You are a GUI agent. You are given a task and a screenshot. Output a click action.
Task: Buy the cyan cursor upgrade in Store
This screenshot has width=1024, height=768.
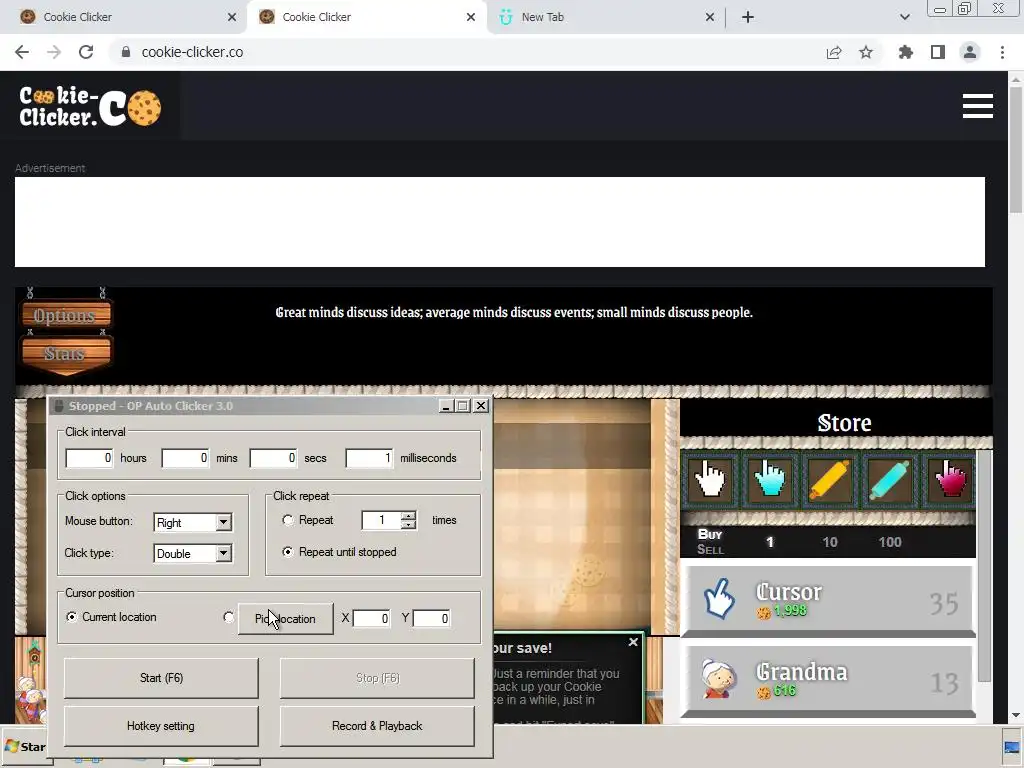pos(770,479)
